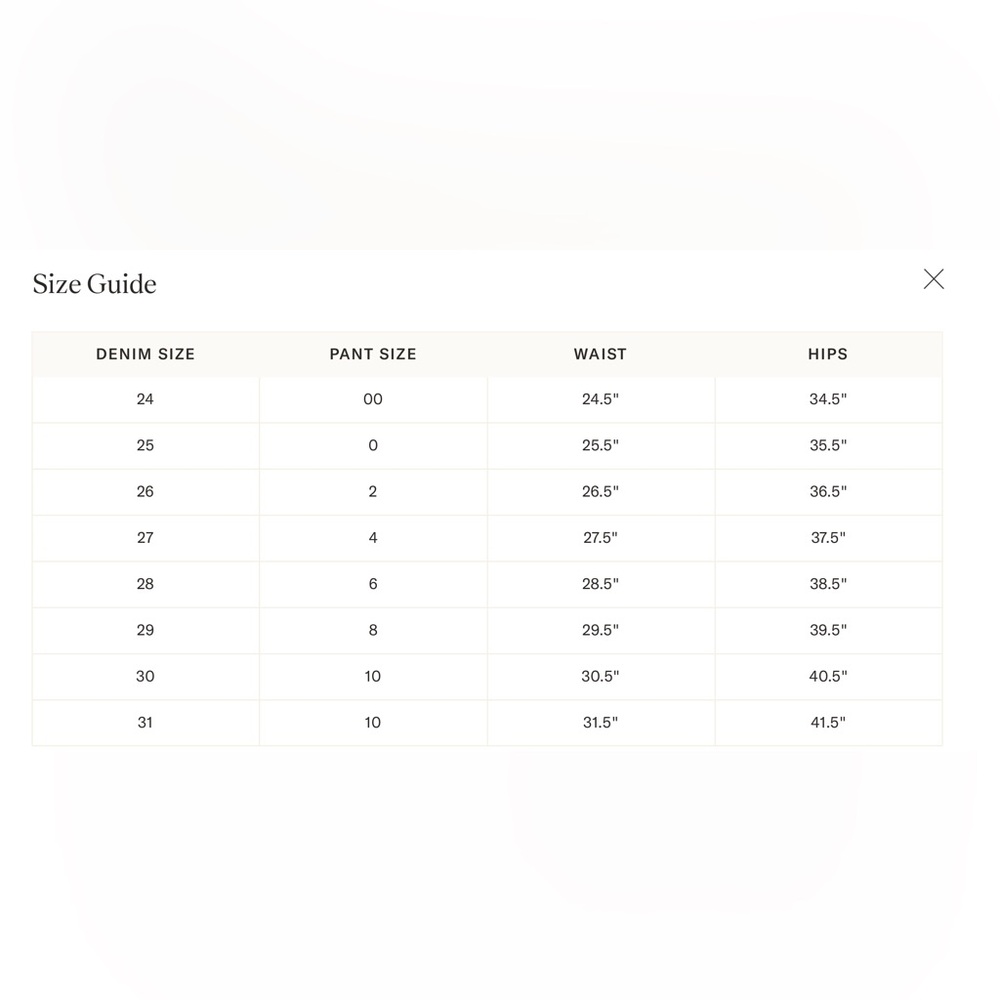The width and height of the screenshot is (1000, 1000).
Task: Click pant size 00 cell
Action: point(373,399)
